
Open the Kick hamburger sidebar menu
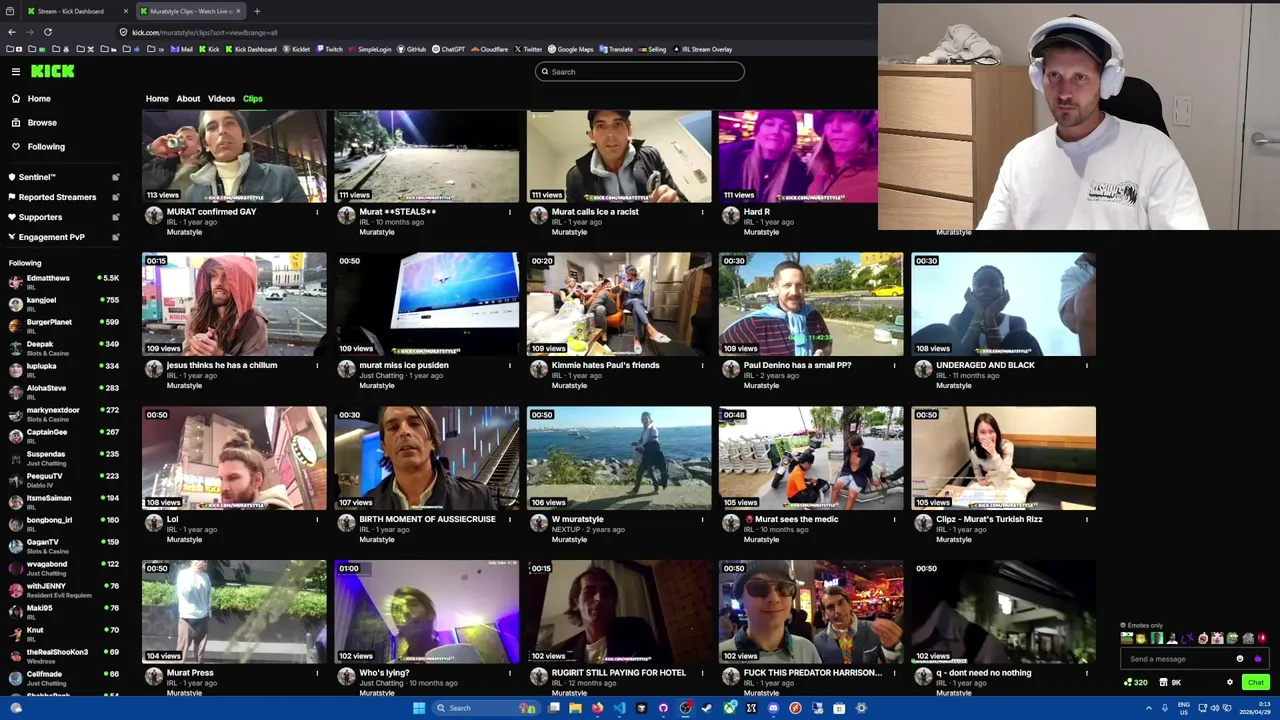tap(16, 71)
